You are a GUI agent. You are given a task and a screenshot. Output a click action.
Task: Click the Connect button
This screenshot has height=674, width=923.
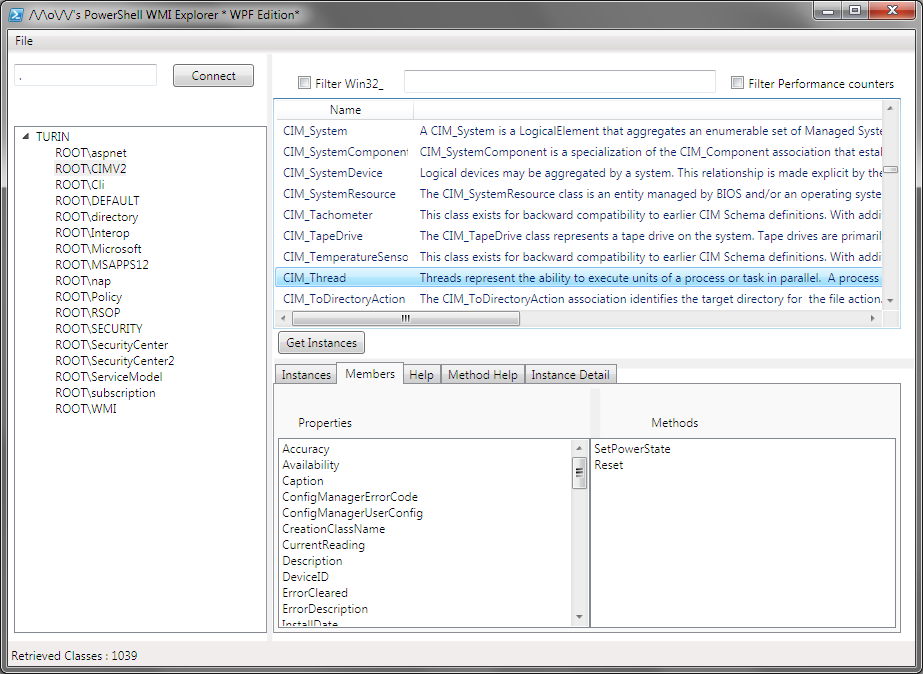tap(213, 75)
